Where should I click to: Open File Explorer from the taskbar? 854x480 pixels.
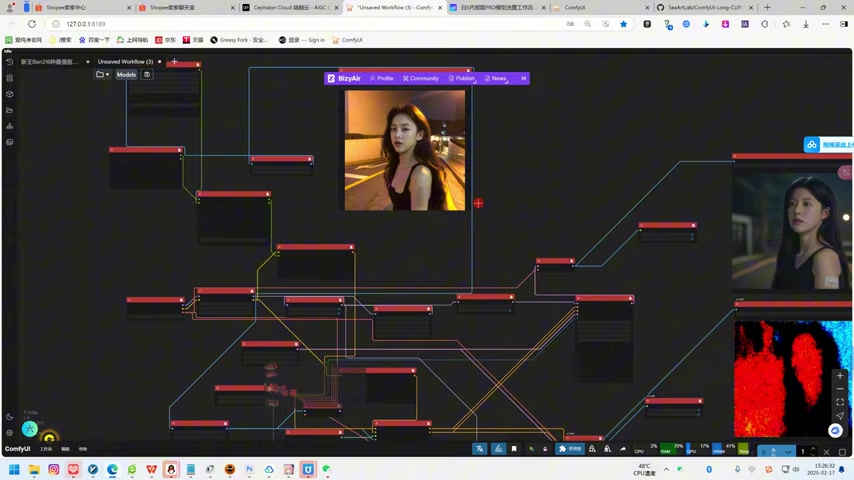(34, 469)
